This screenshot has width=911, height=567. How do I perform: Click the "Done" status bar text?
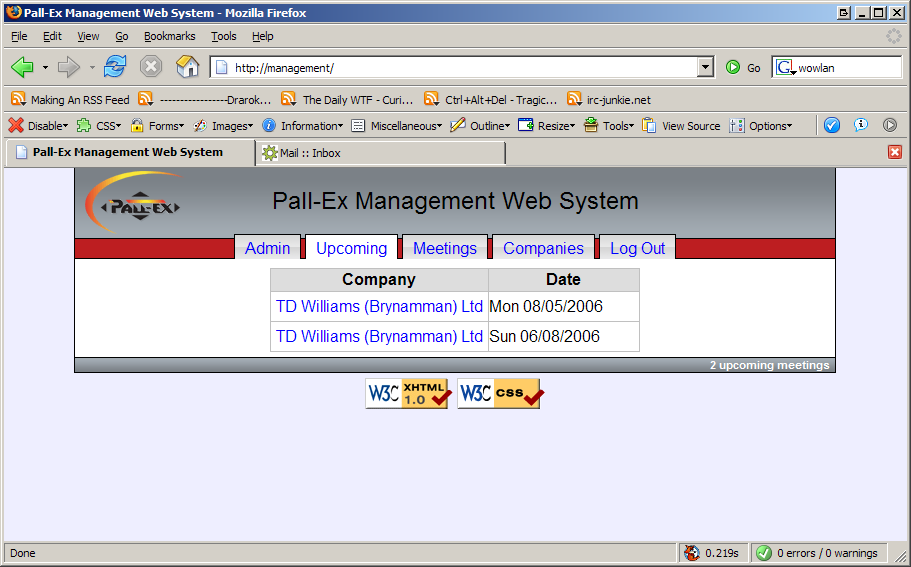23,553
